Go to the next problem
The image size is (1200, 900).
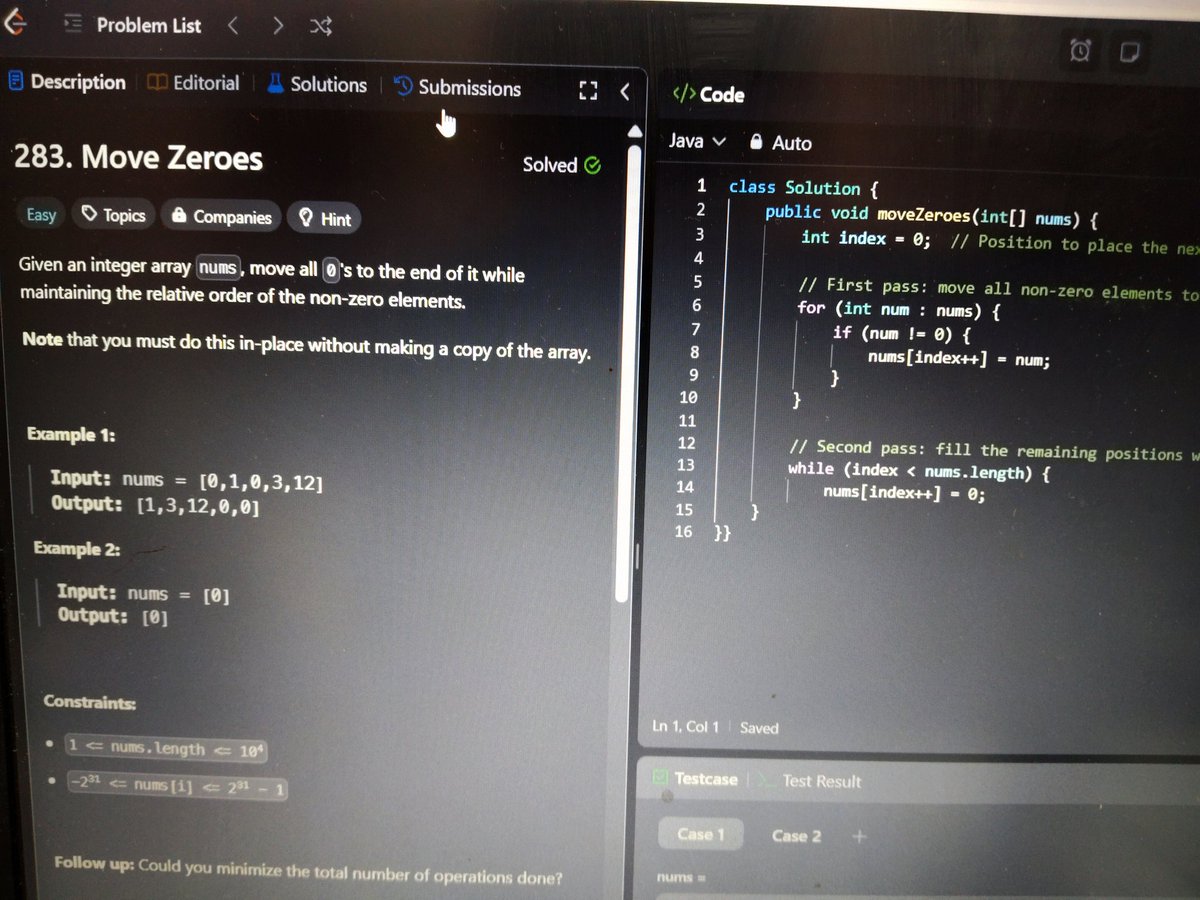pyautogui.click(x=278, y=25)
